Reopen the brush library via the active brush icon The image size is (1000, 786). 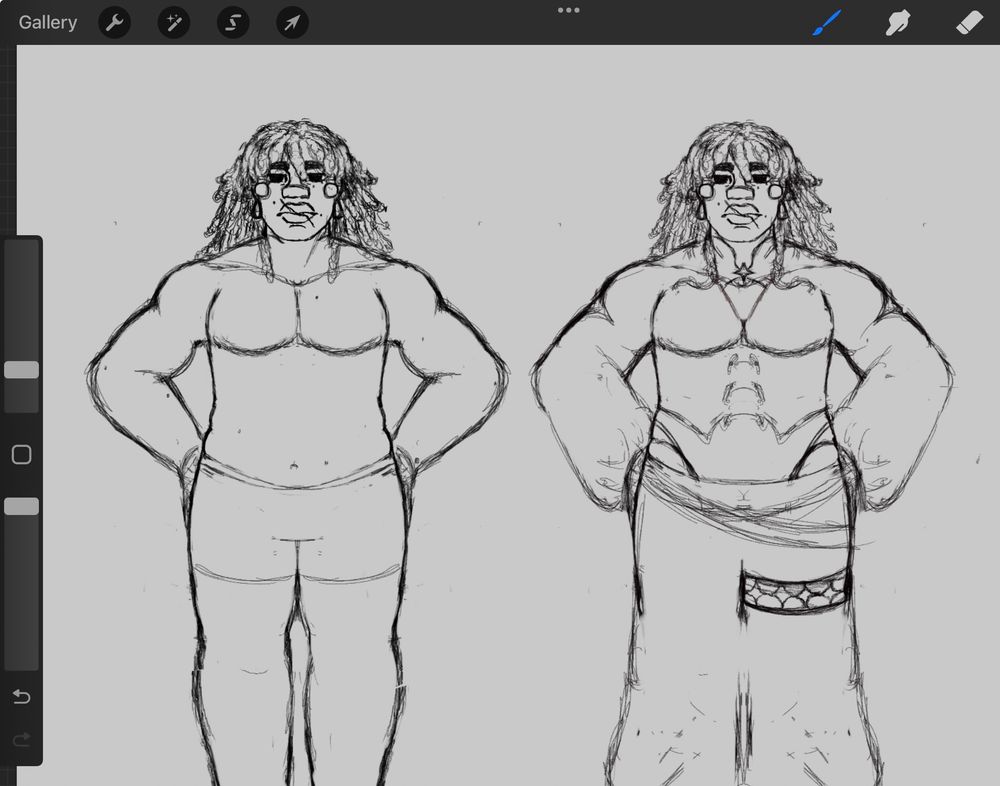pos(826,22)
